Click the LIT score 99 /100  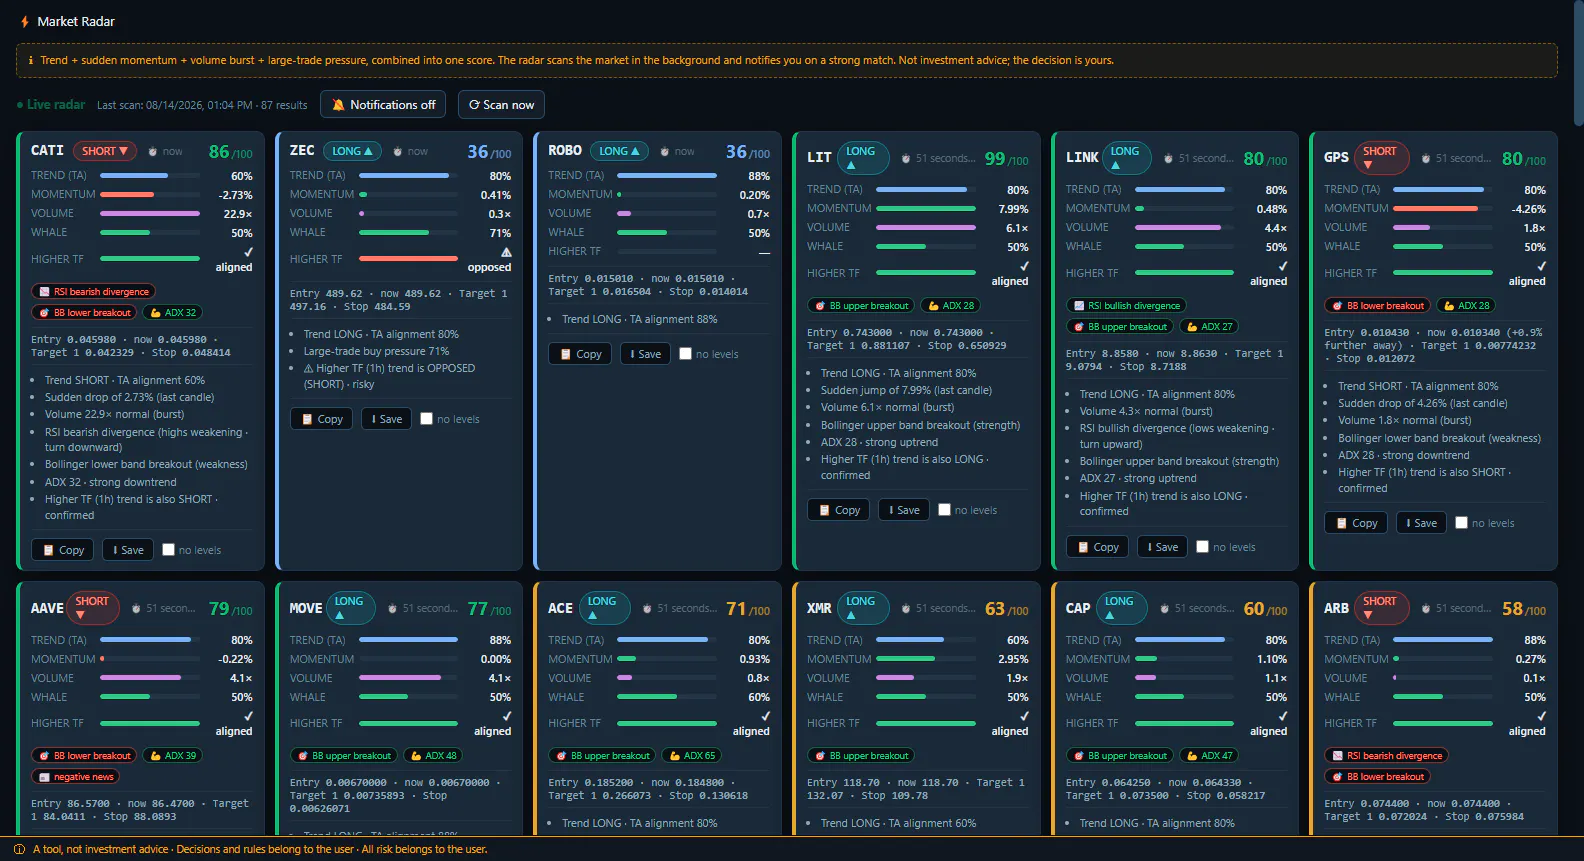(1006, 159)
